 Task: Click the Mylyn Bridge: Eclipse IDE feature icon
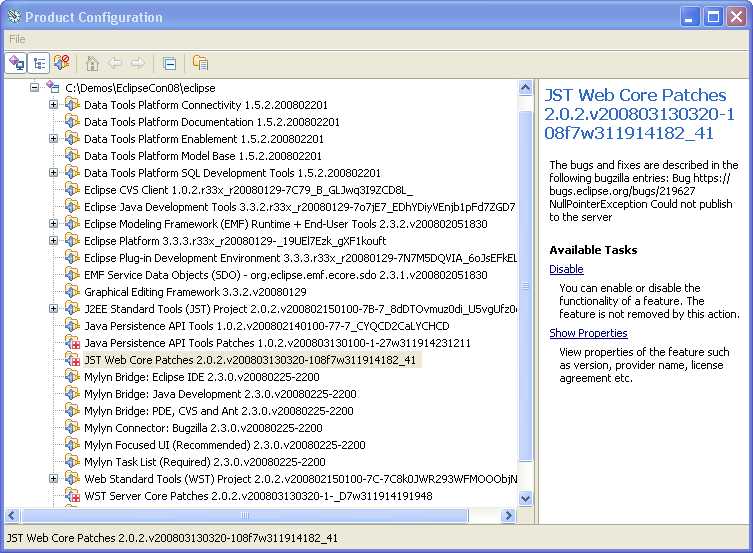tap(72, 377)
